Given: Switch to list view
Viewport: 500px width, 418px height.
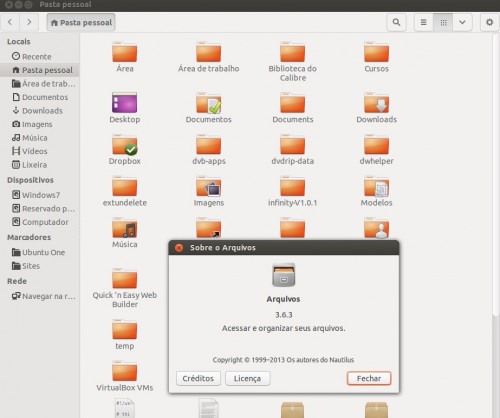Looking at the screenshot, I should pos(424,22).
